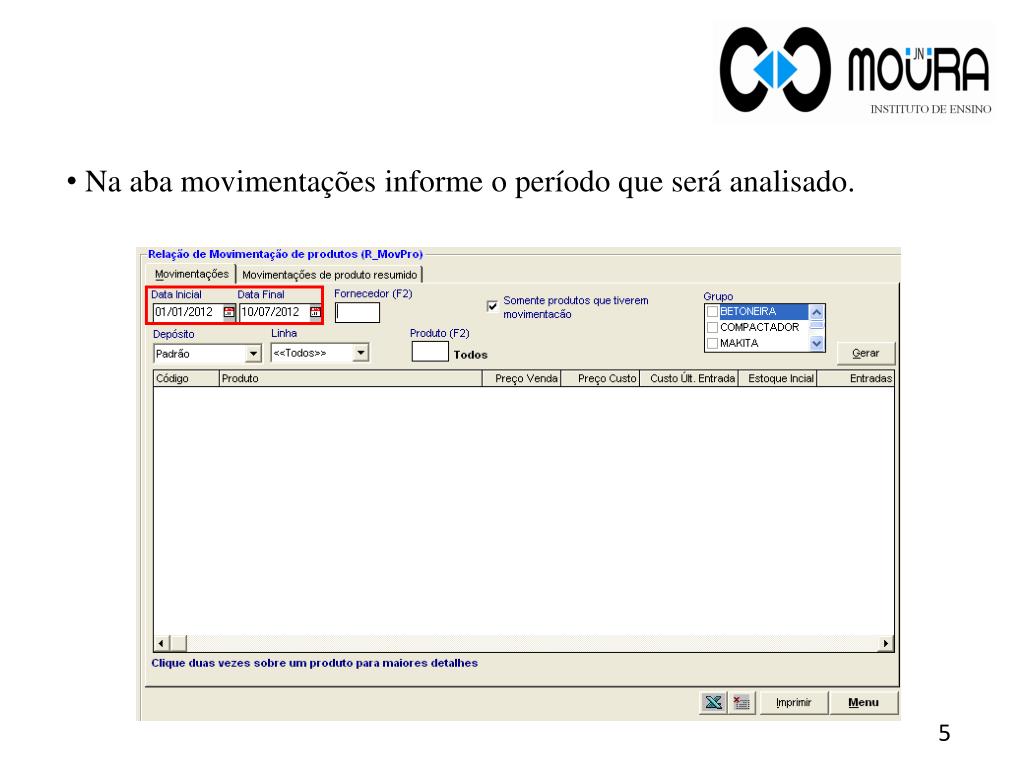
Task: Click the table horizontal scroll left arrow
Action: (x=161, y=643)
